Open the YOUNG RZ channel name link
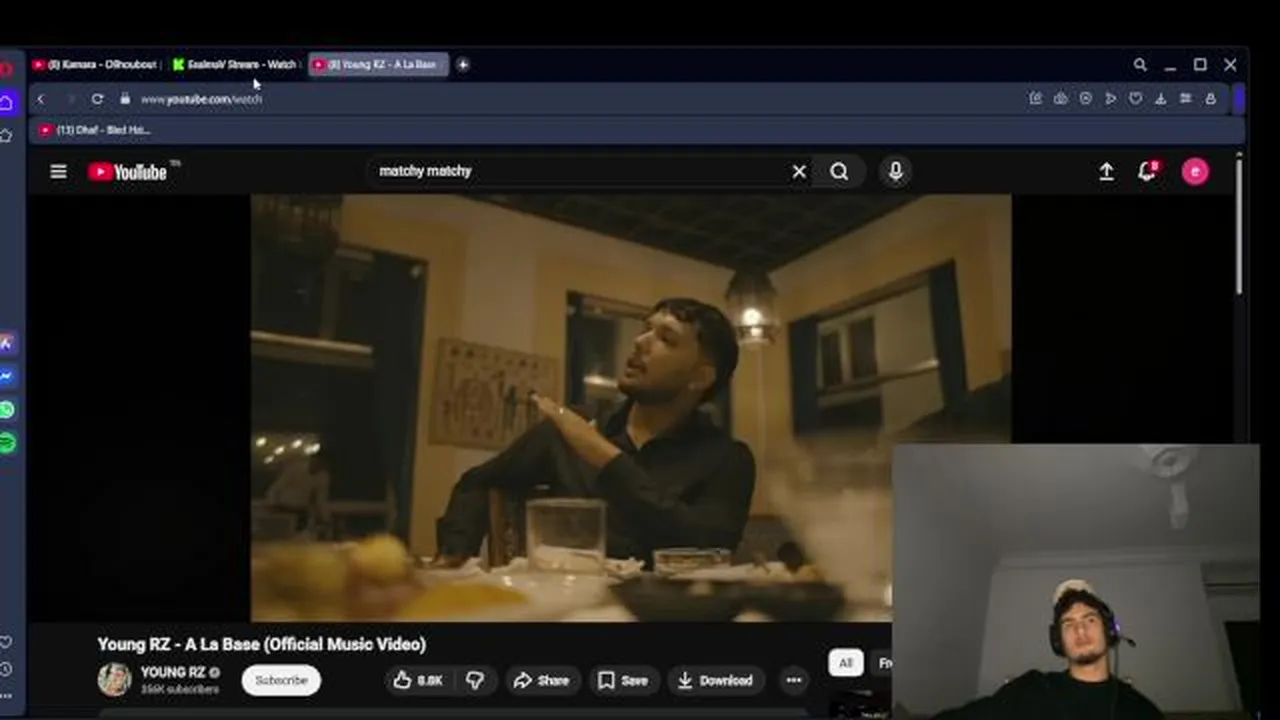 pos(173,672)
